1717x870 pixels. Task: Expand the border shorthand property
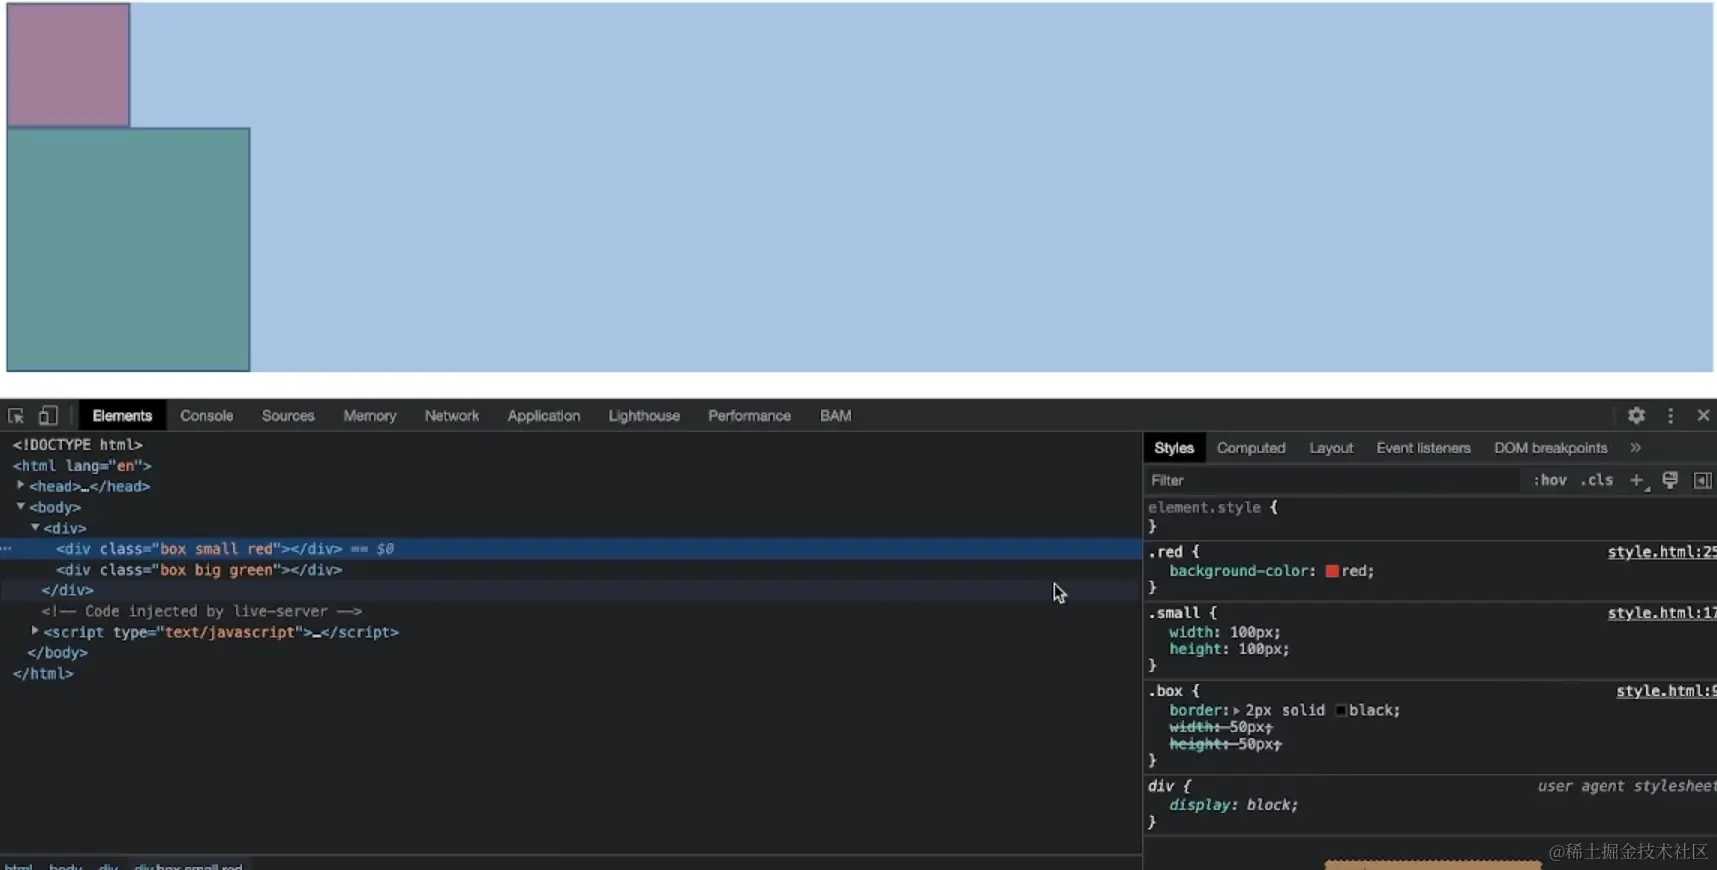click(1236, 711)
